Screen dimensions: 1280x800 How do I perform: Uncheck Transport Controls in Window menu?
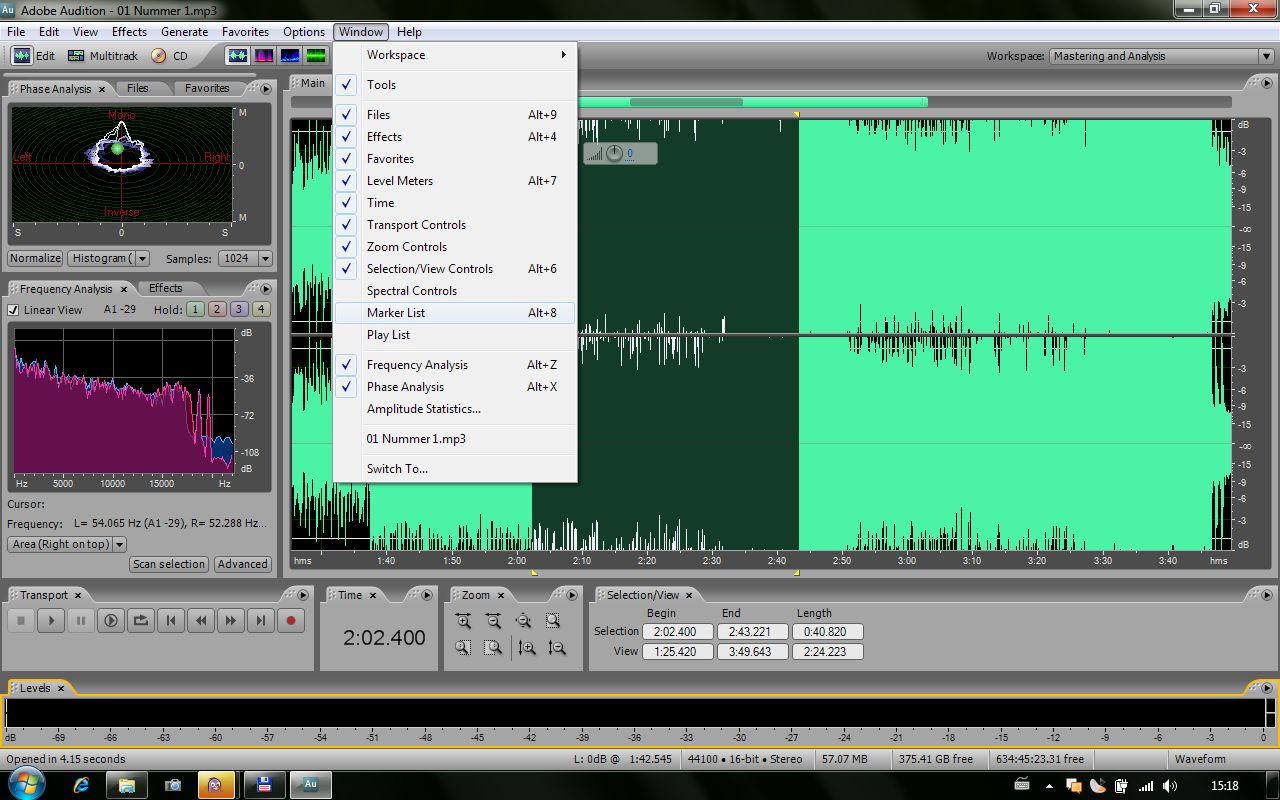coord(455,225)
